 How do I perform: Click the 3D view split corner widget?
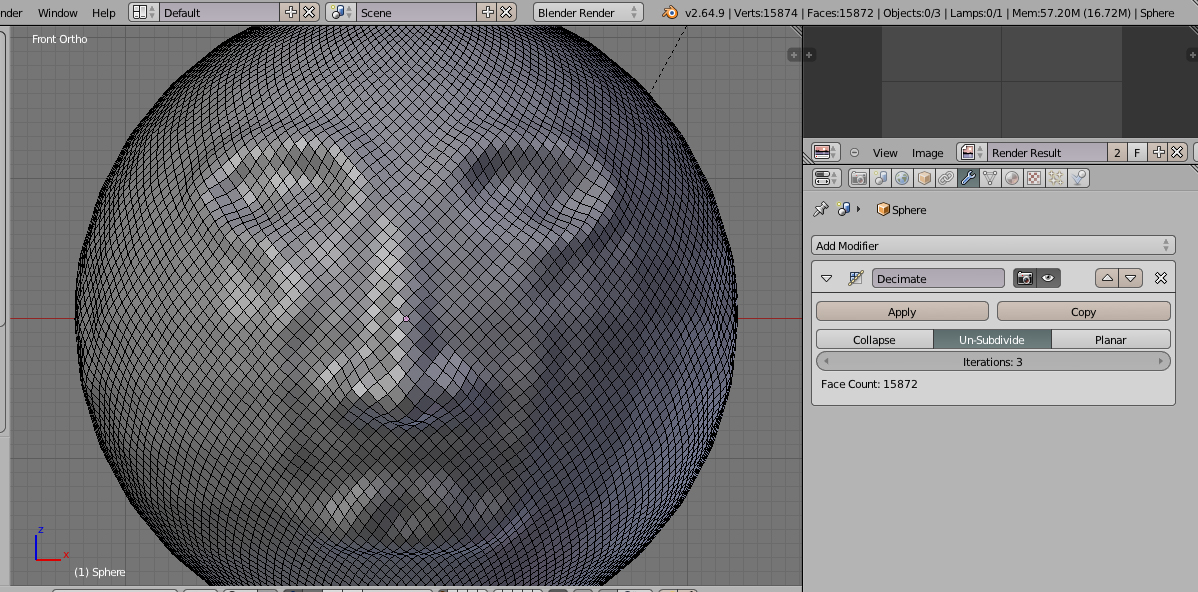click(796, 31)
